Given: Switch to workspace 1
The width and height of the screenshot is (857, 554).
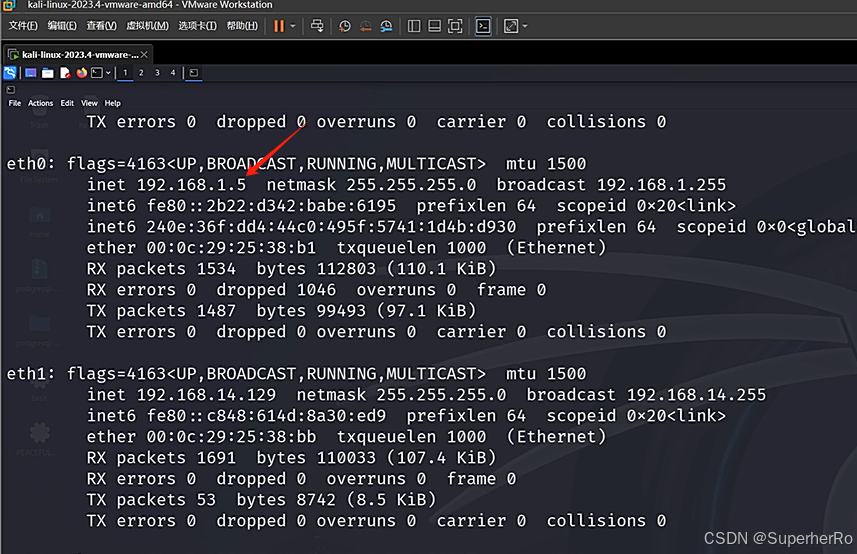Looking at the screenshot, I should [x=125, y=73].
